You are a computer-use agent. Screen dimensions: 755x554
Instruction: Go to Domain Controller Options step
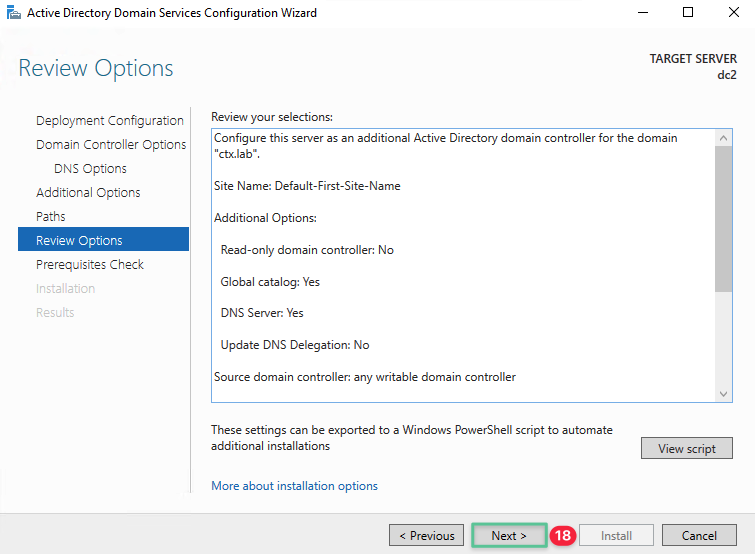click(111, 145)
